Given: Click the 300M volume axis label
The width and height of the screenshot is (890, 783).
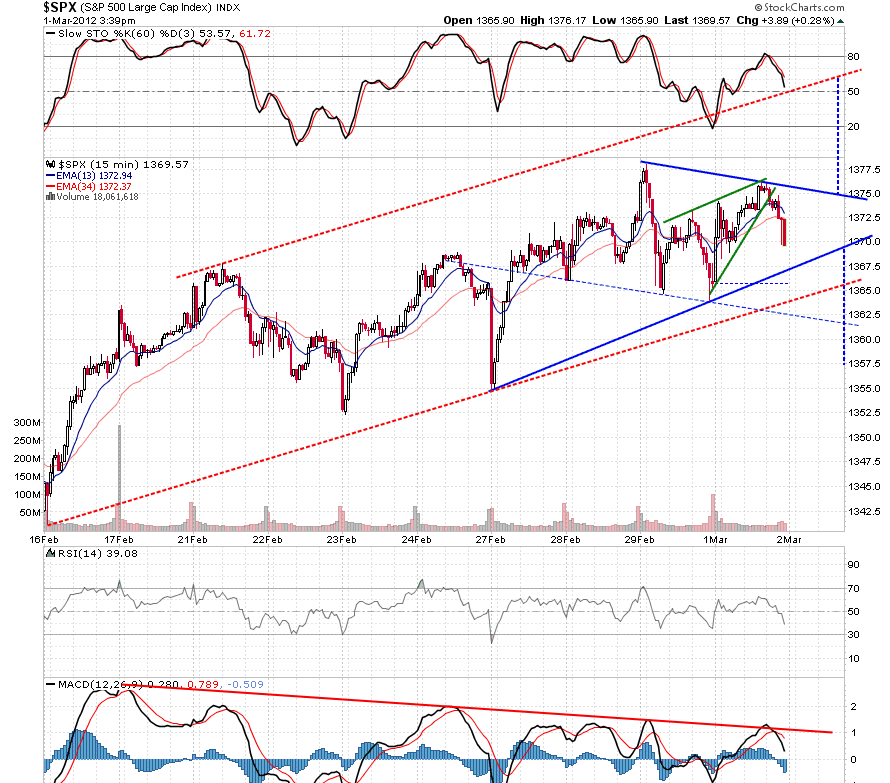Looking at the screenshot, I should (x=27, y=423).
